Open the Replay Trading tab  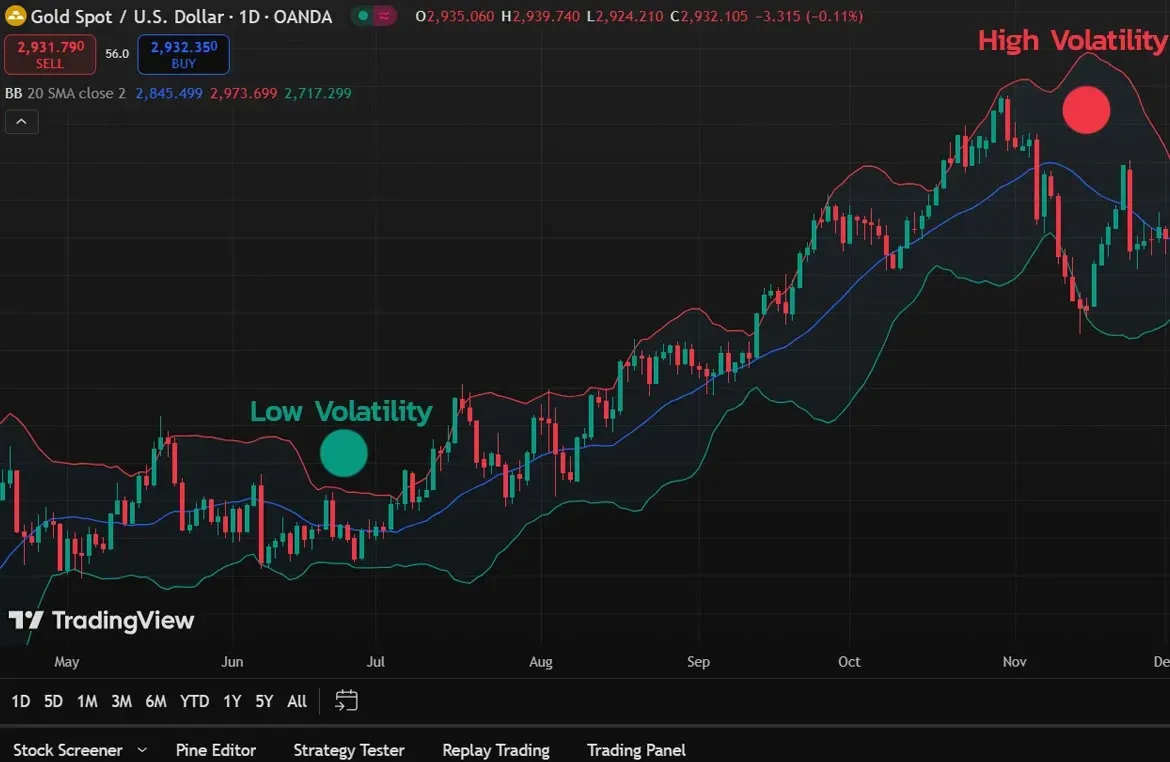point(495,749)
